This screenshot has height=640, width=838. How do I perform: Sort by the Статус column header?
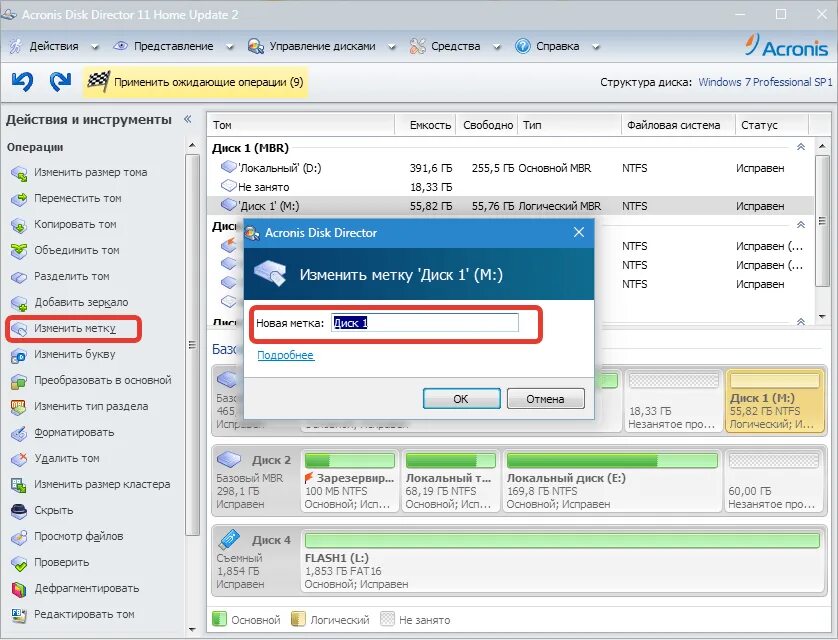coord(772,125)
